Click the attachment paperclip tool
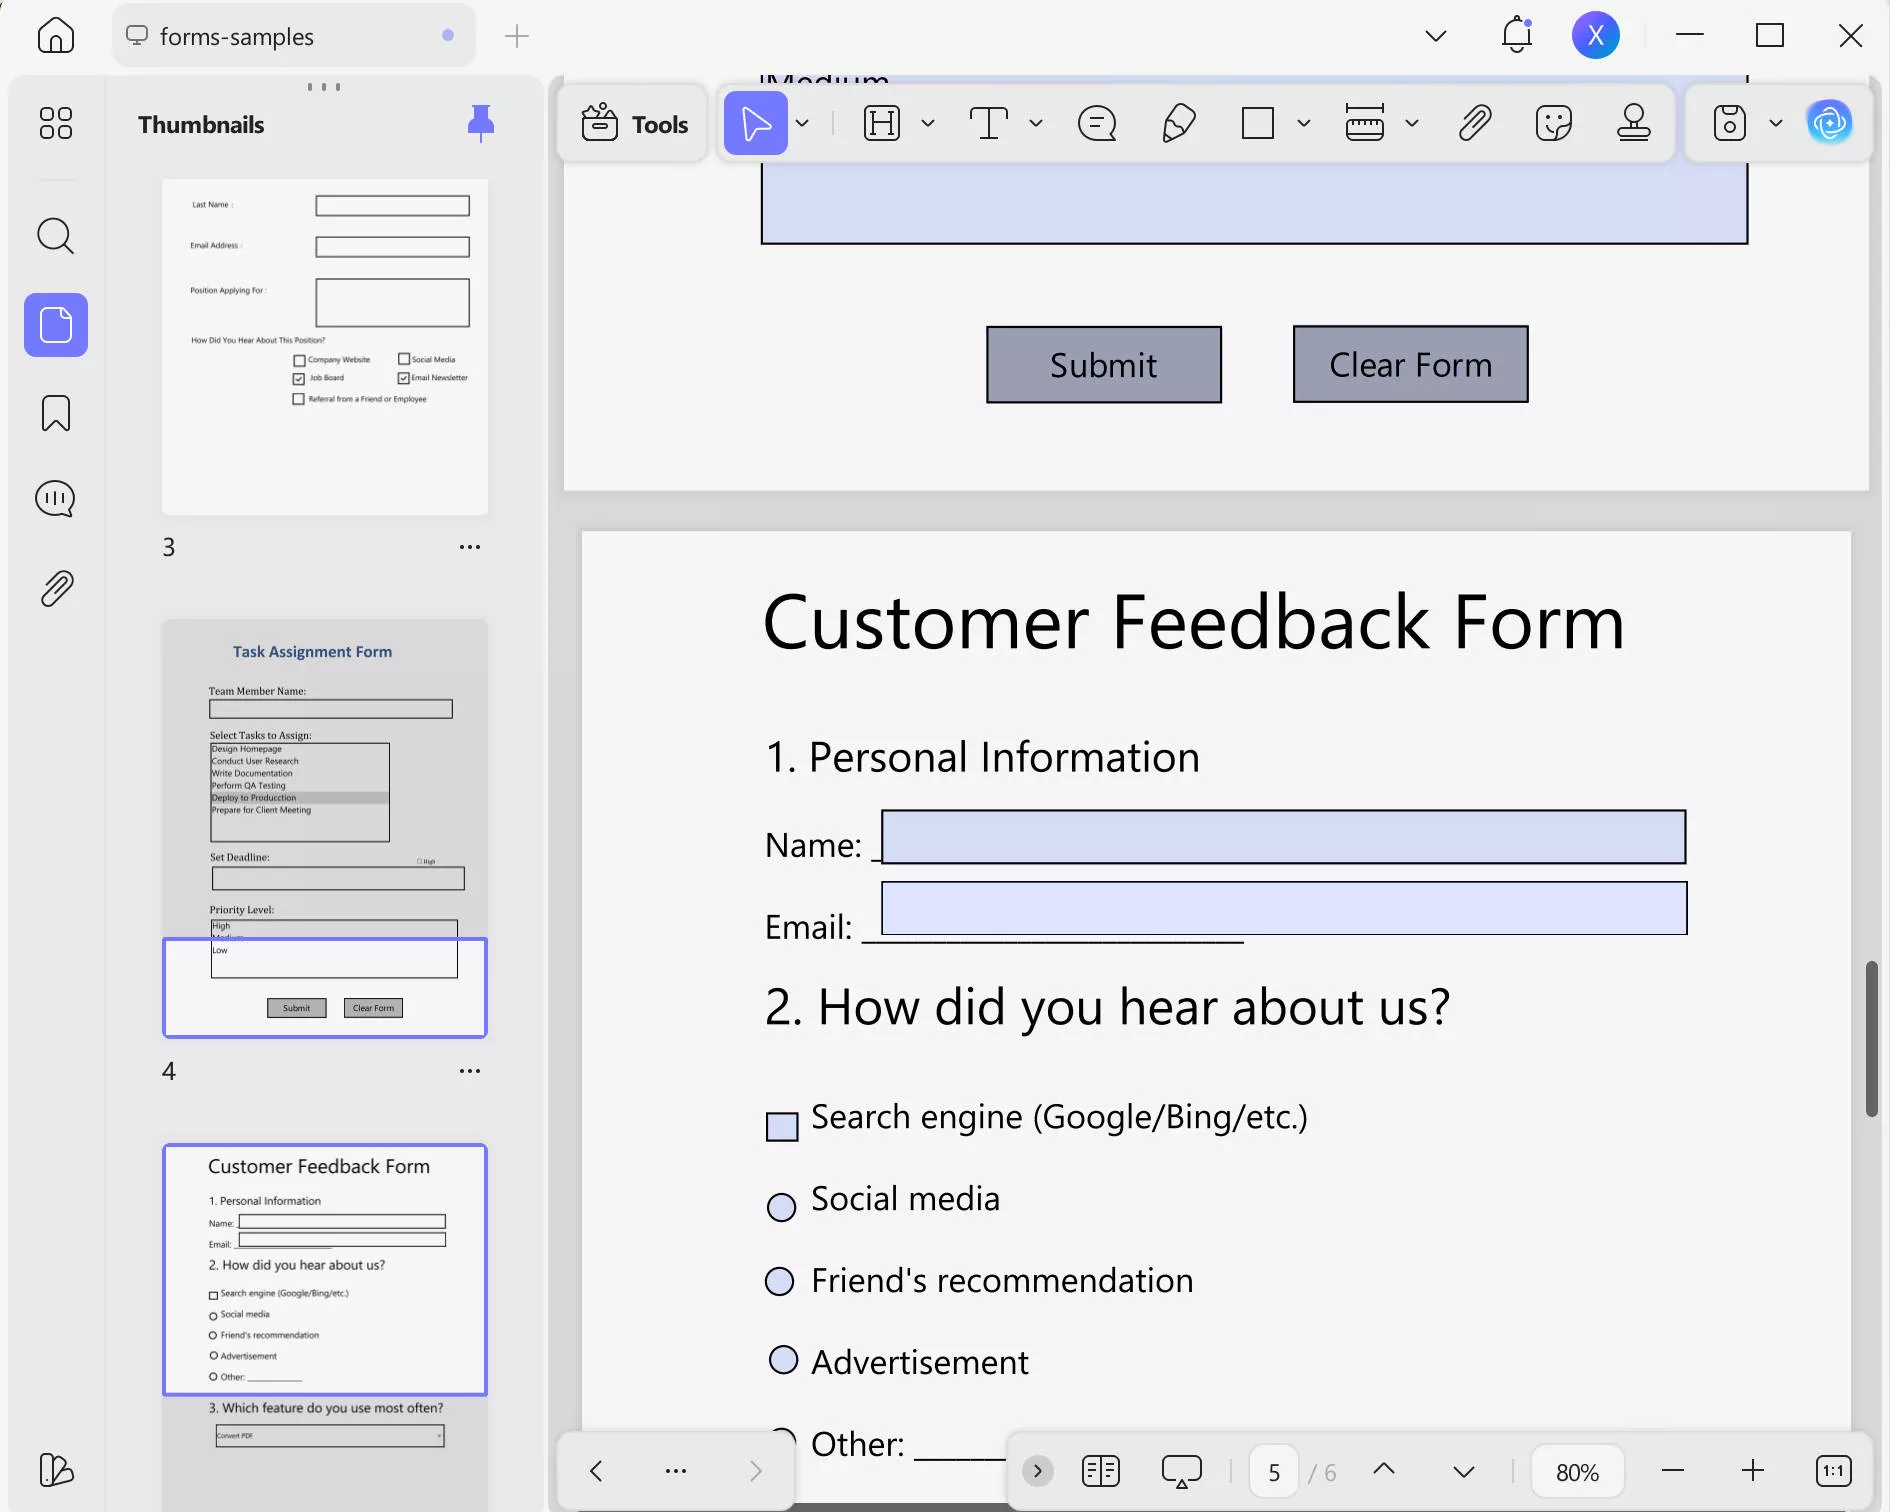Viewport: 1890px width, 1512px height. point(1474,122)
